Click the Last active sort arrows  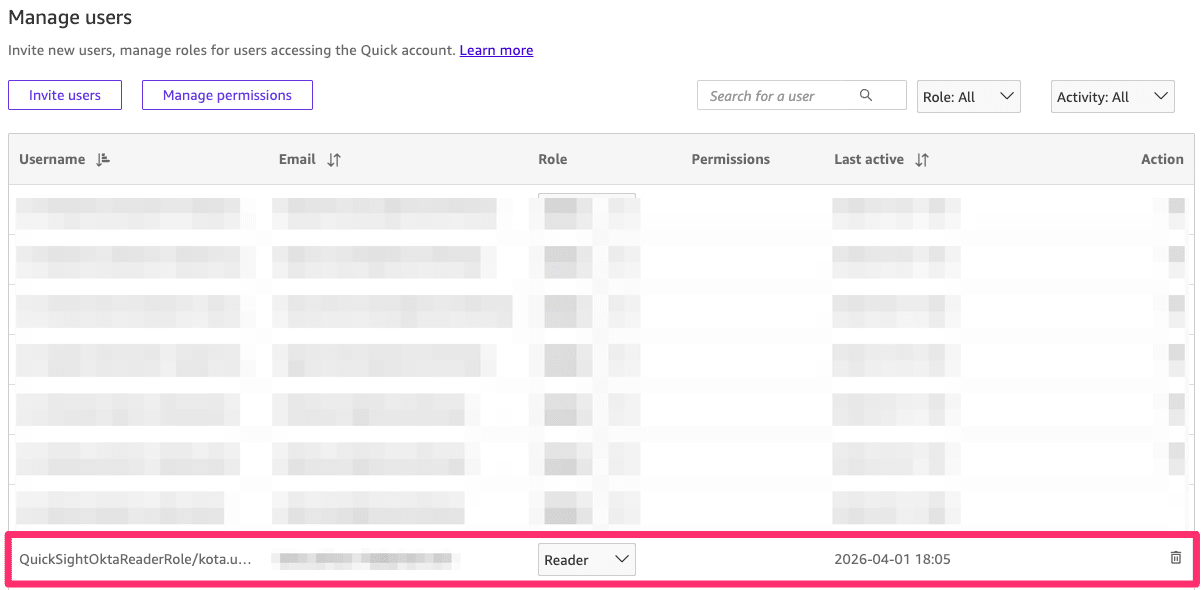(922, 160)
